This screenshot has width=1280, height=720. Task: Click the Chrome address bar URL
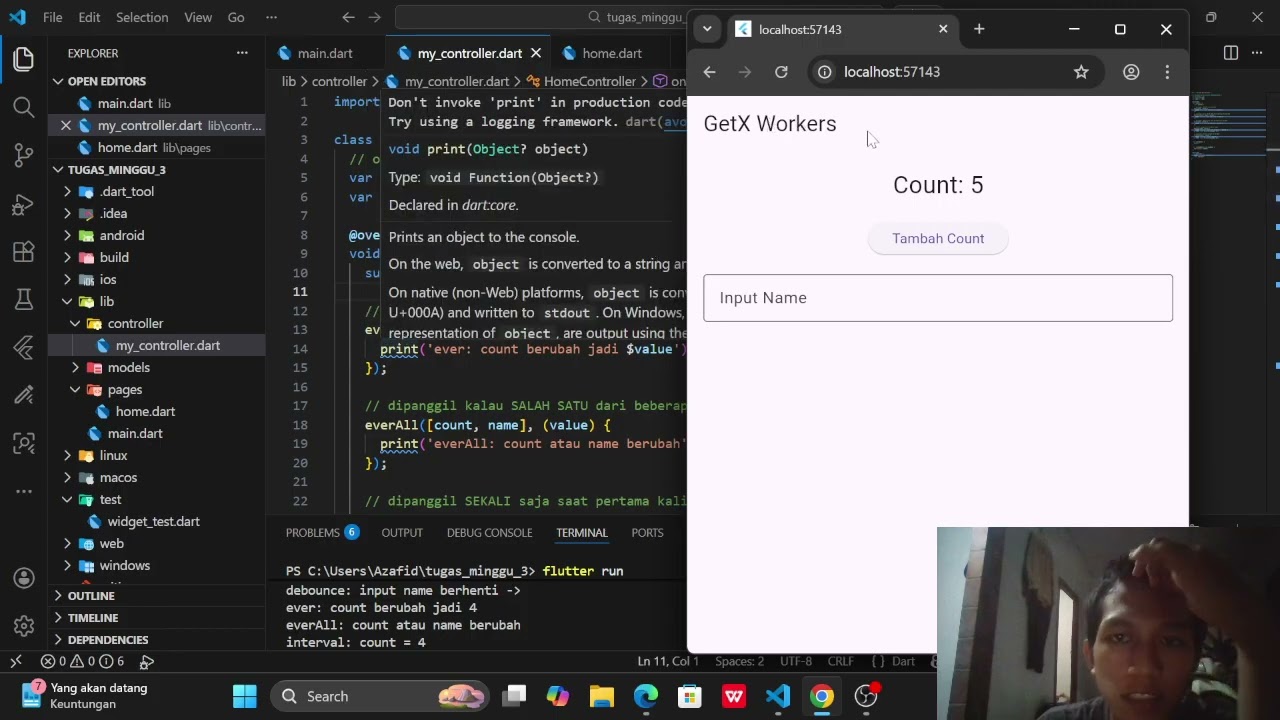pos(892,72)
